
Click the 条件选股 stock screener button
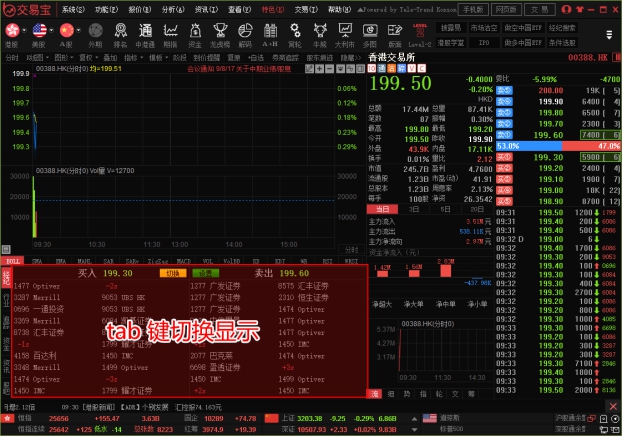point(563,44)
